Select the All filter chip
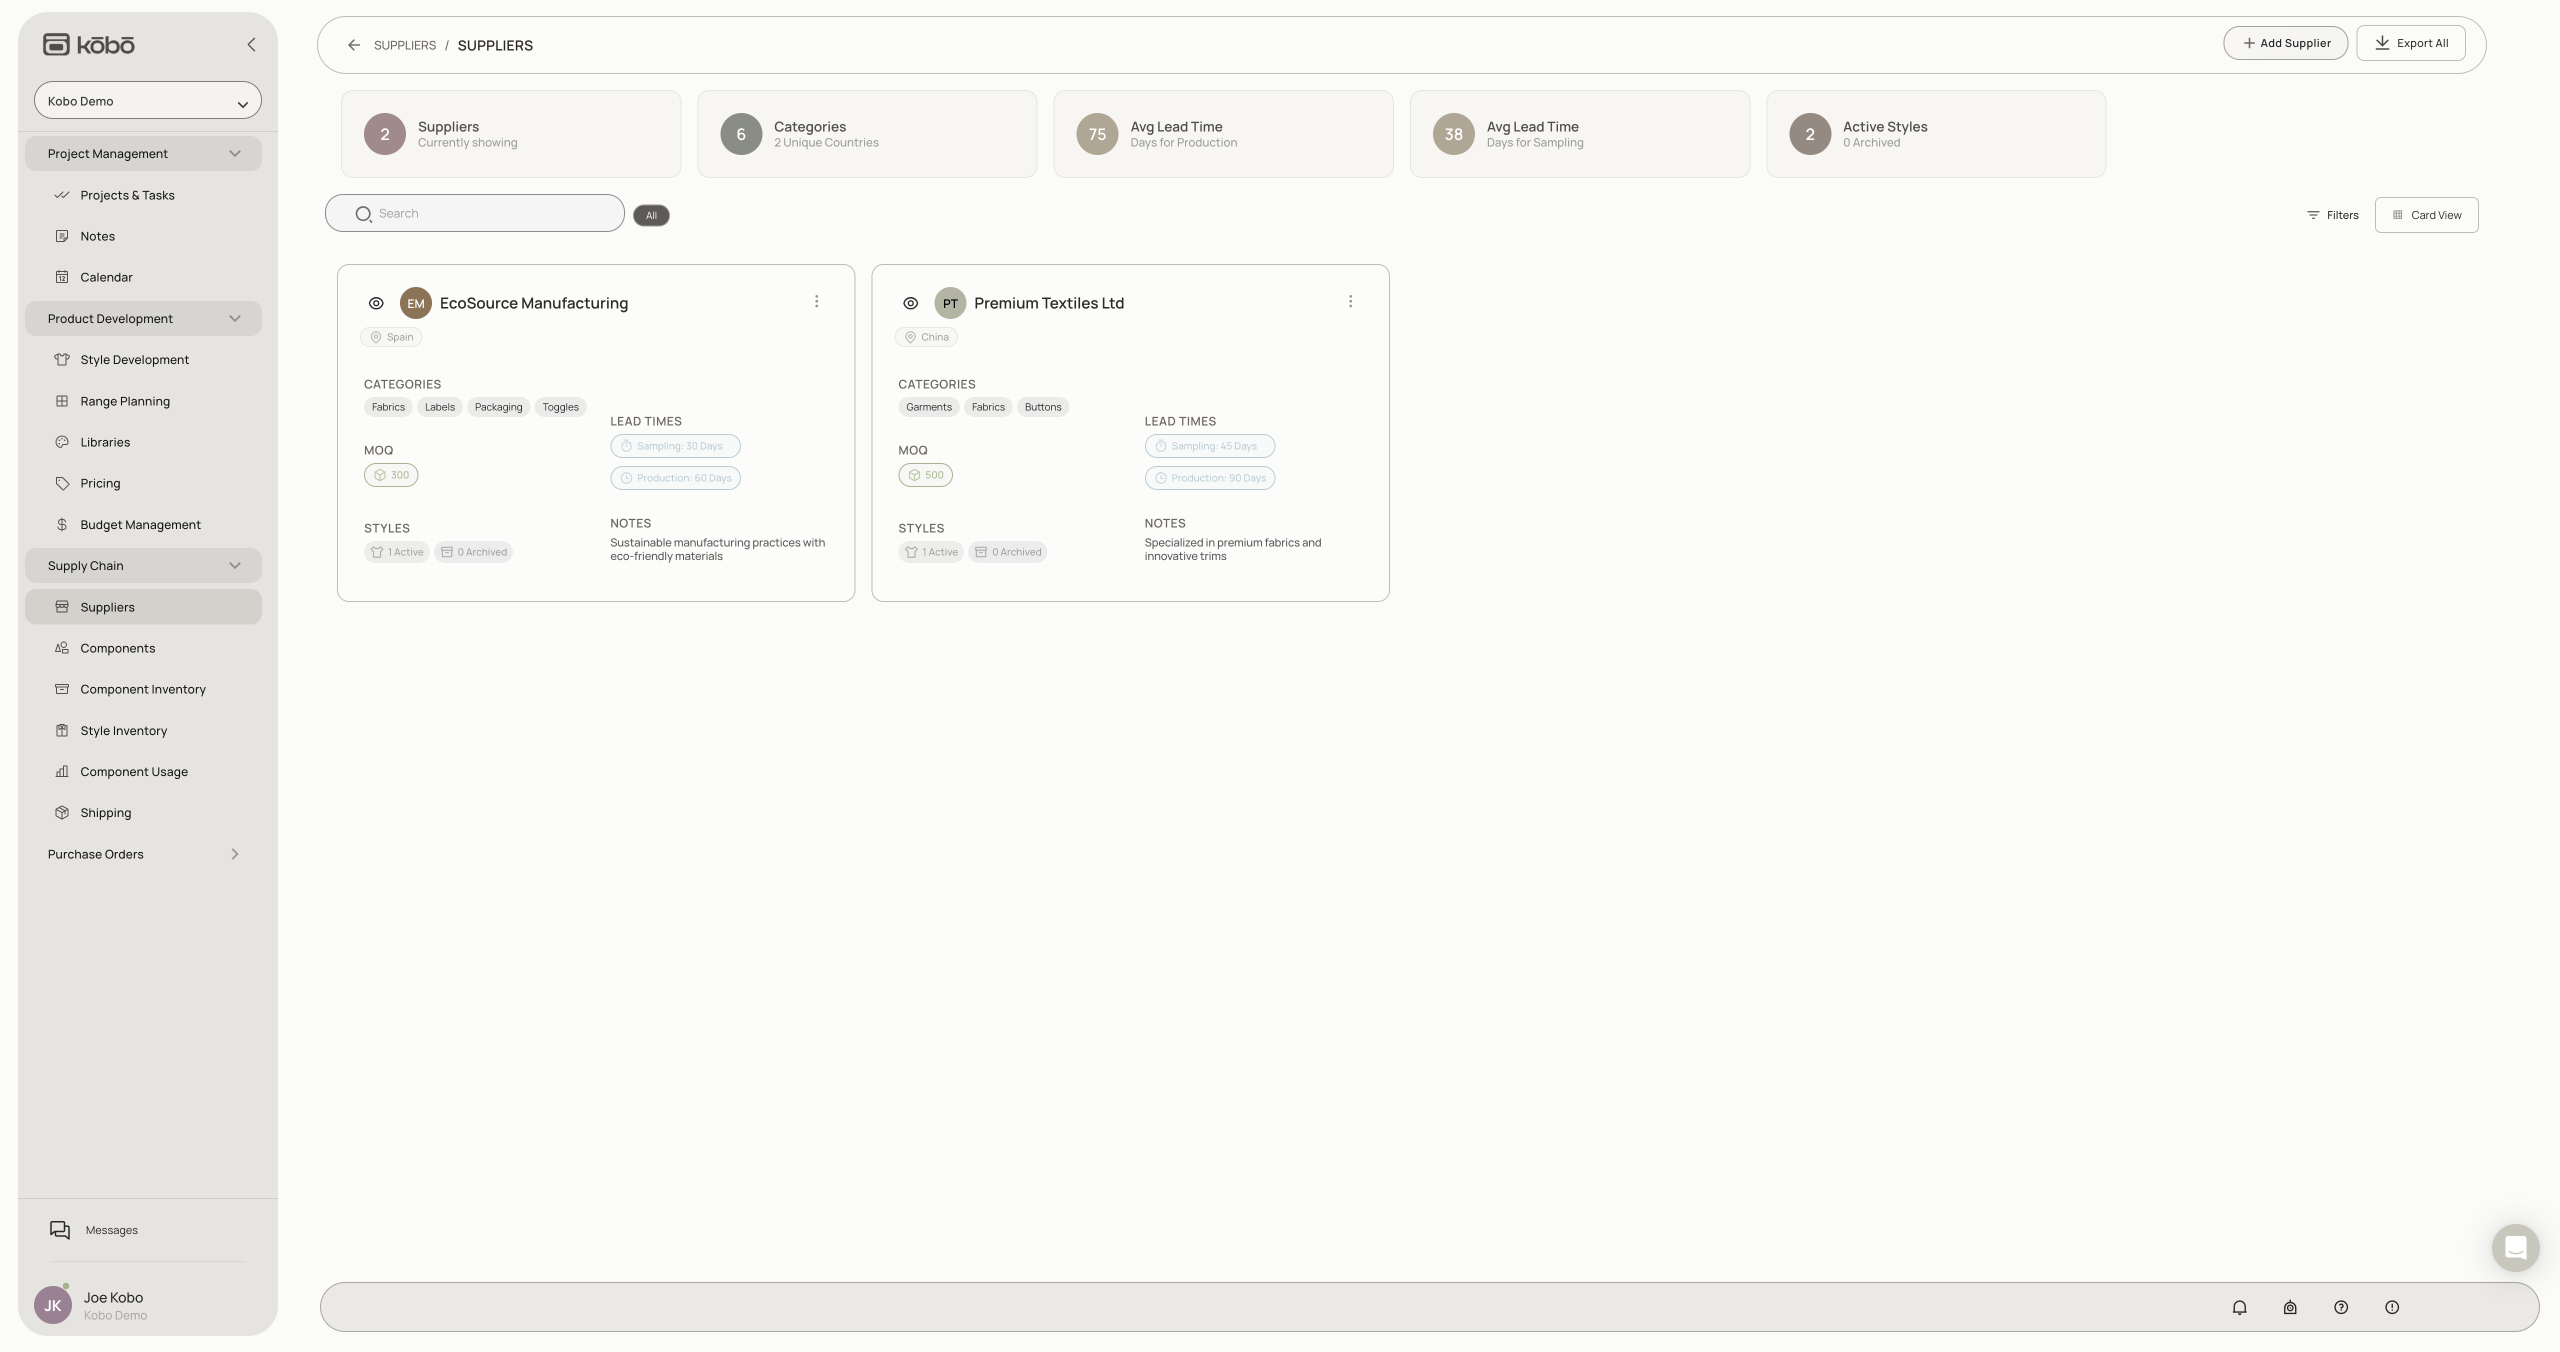Image resolution: width=2560 pixels, height=1352 pixels. point(651,215)
